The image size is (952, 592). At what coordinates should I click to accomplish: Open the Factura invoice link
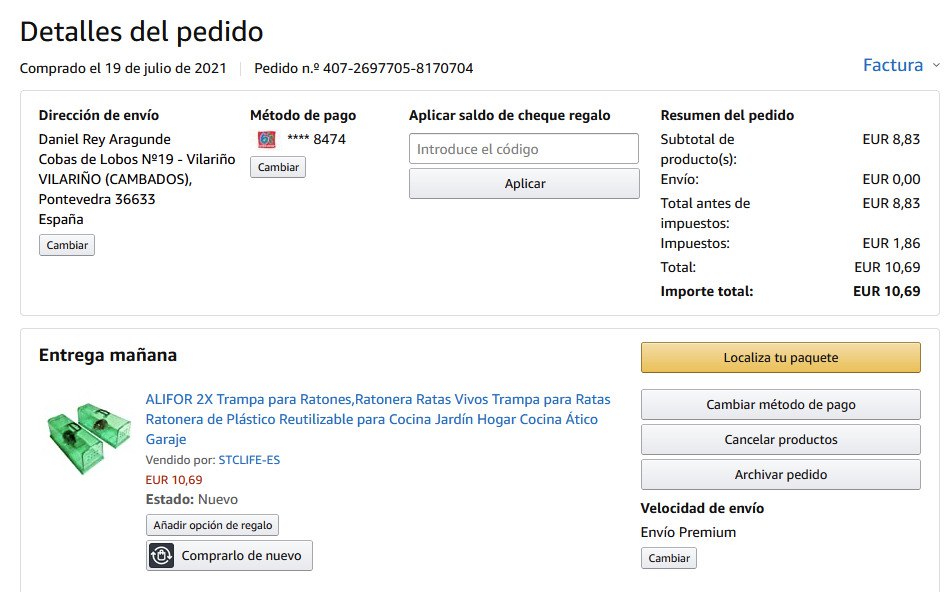tap(892, 66)
